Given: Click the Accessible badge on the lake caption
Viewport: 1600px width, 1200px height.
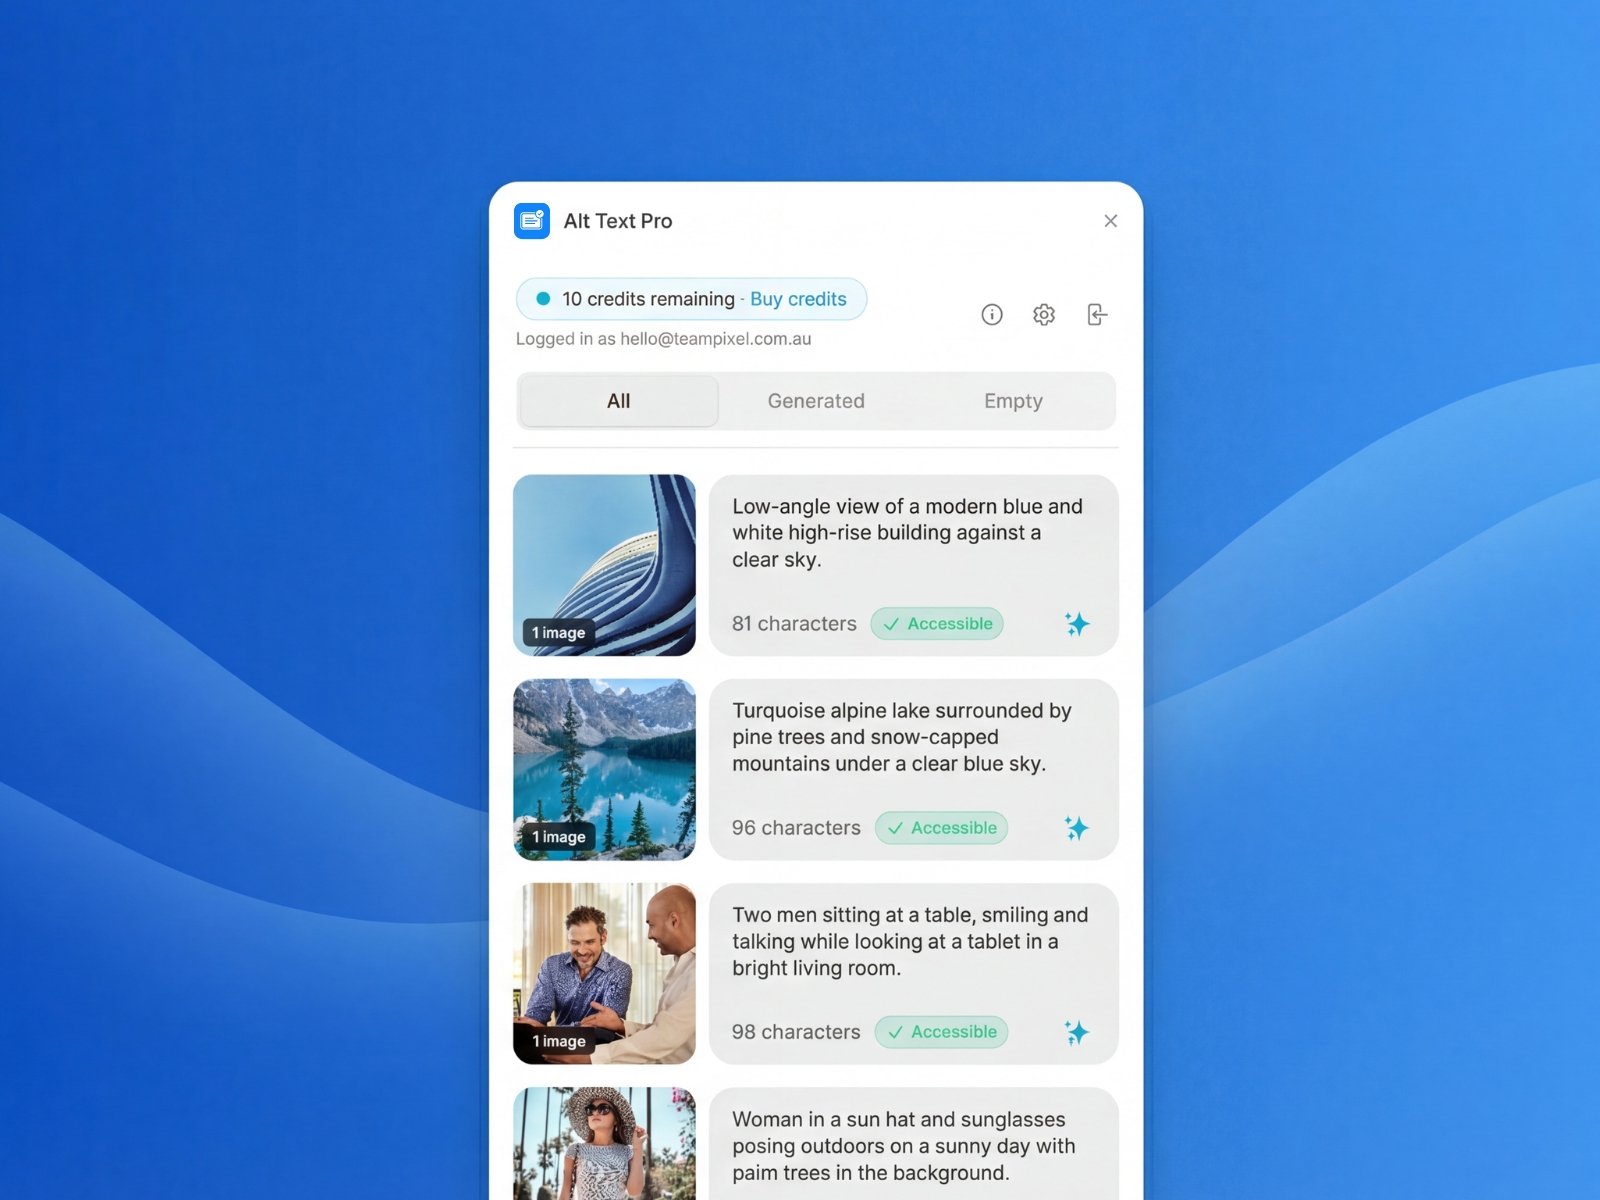Looking at the screenshot, I should point(941,827).
